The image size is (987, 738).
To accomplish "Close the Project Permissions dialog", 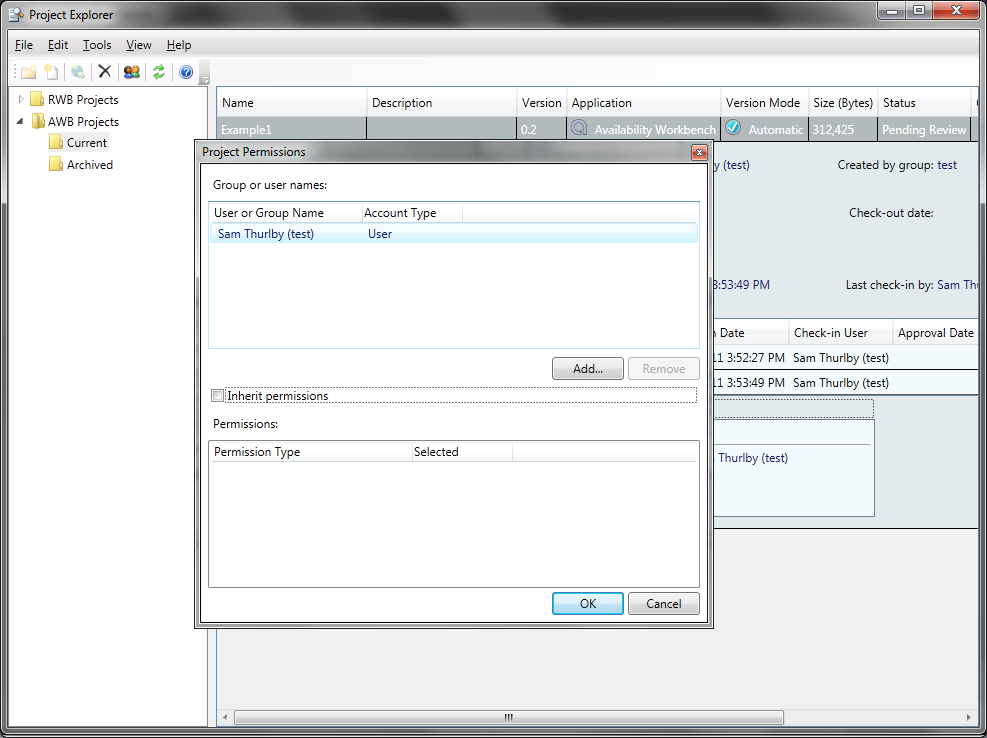I will (x=699, y=152).
